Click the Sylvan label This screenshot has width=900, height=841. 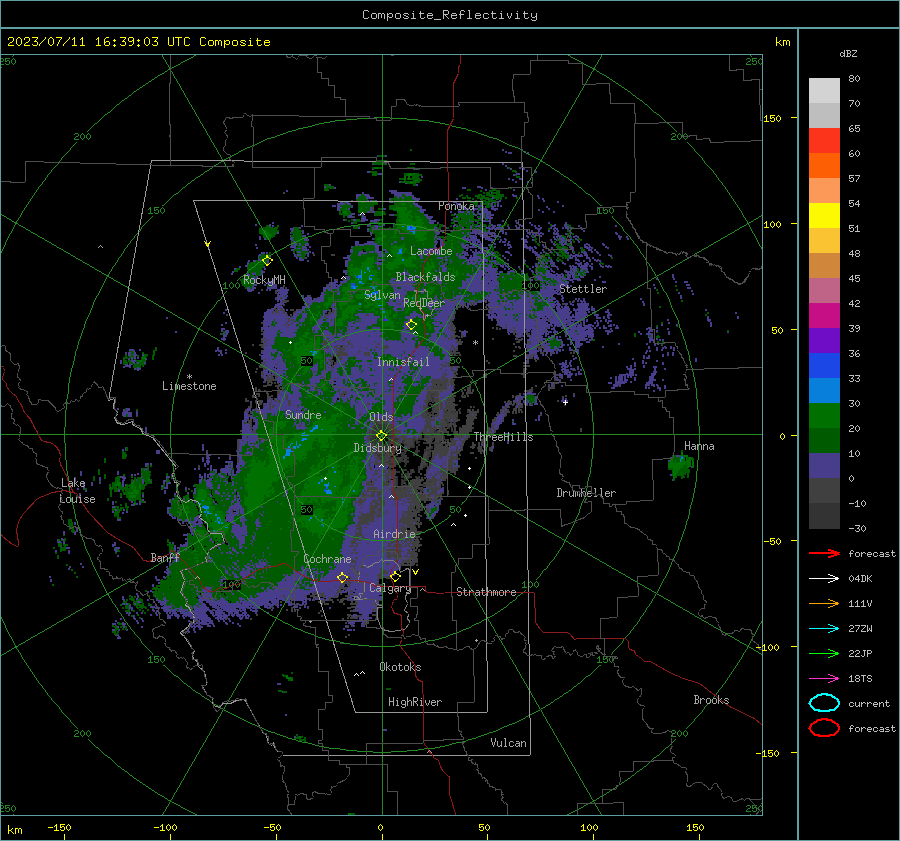[382, 295]
